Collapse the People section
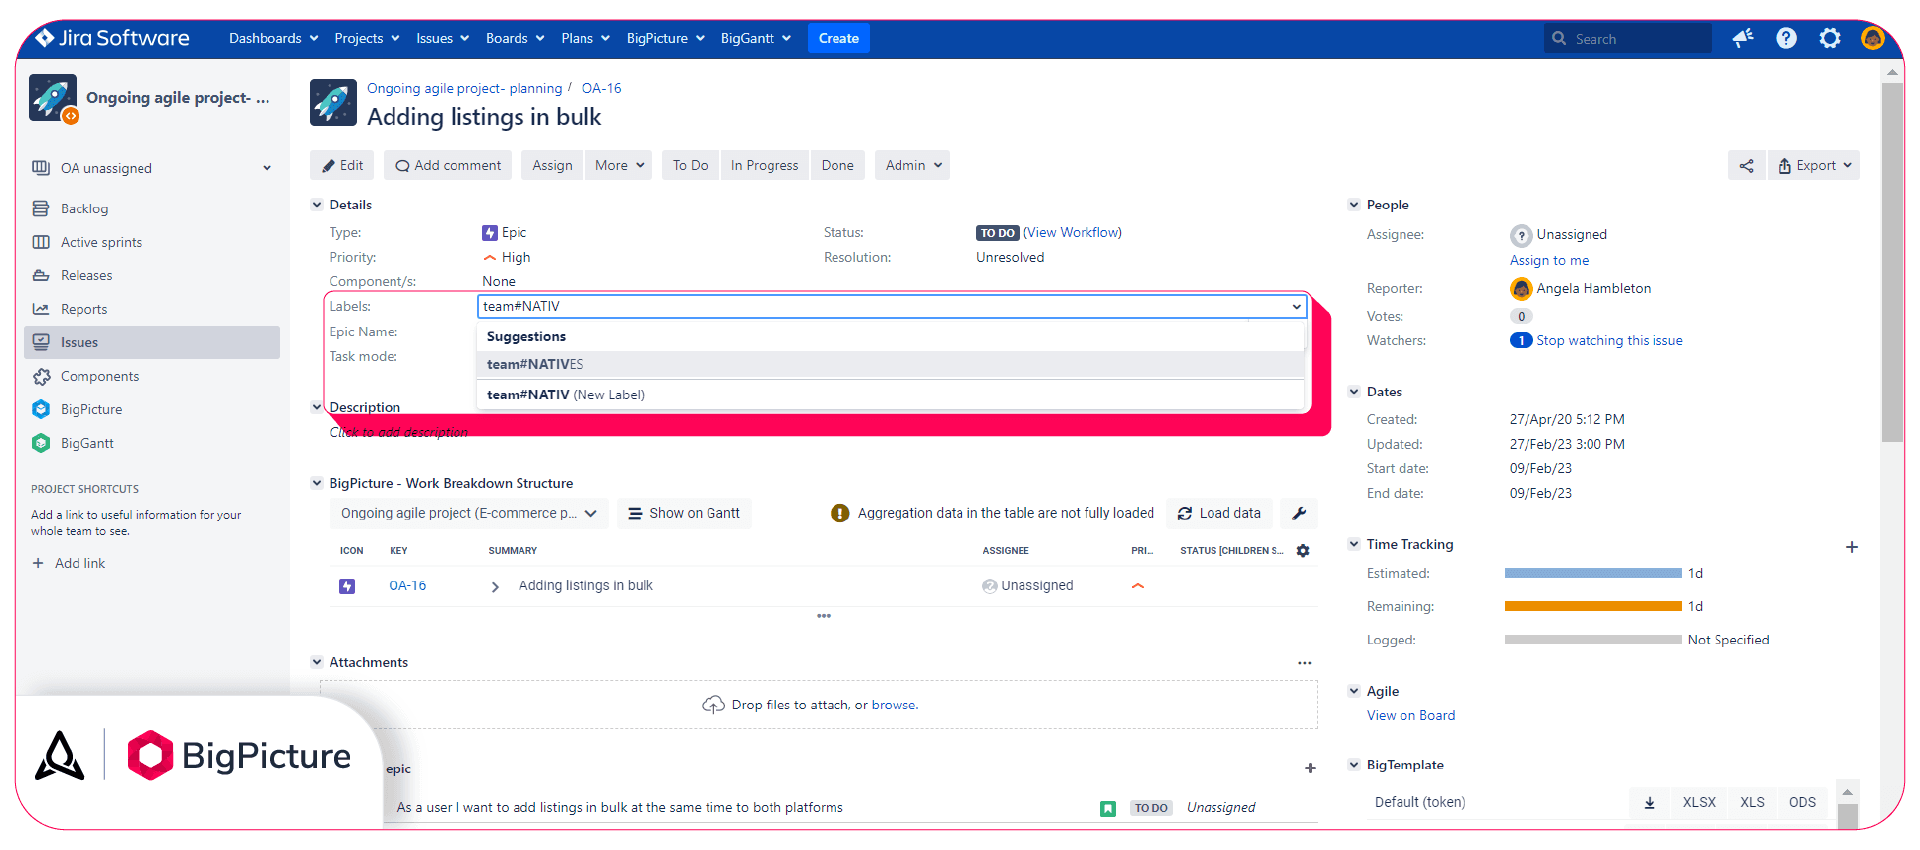This screenshot has width=1920, height=850. [1354, 204]
